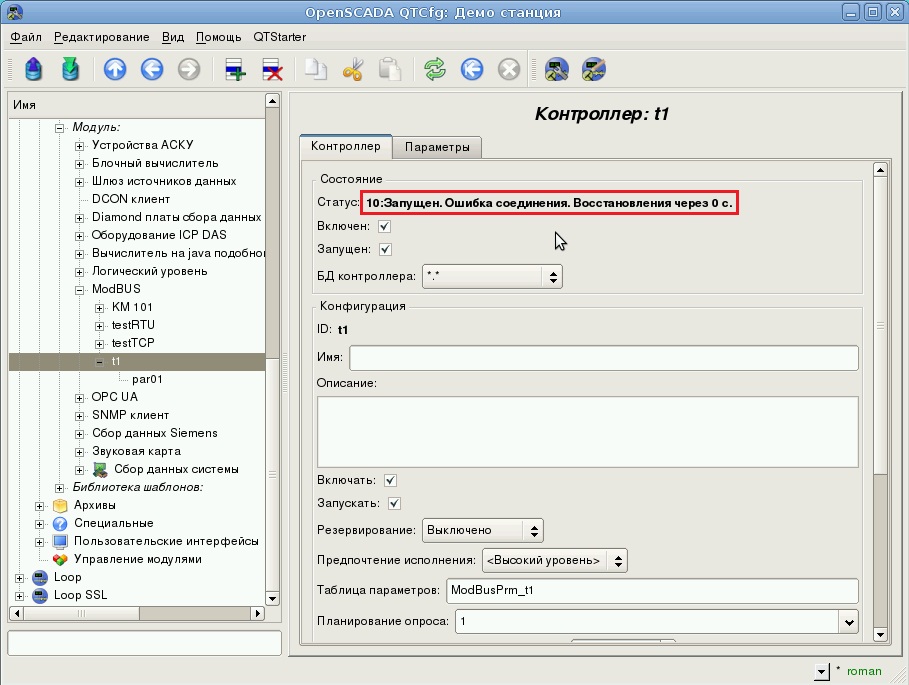Expand the 'OPC UA' tree node

(x=81, y=397)
